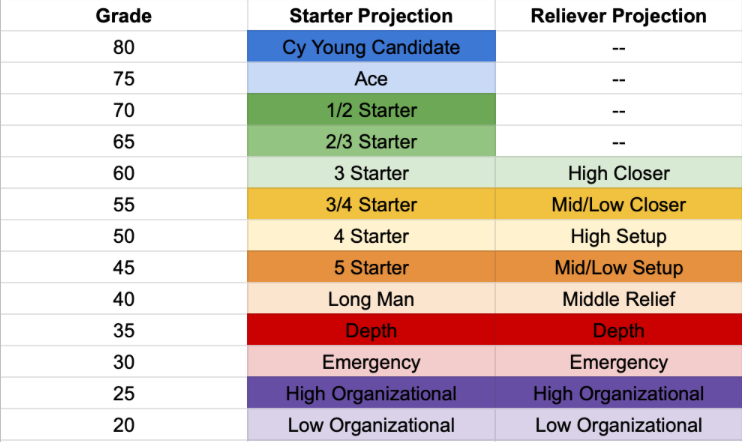This screenshot has width=742, height=442.
Task: Select the High Setup cell
Action: coord(618,237)
